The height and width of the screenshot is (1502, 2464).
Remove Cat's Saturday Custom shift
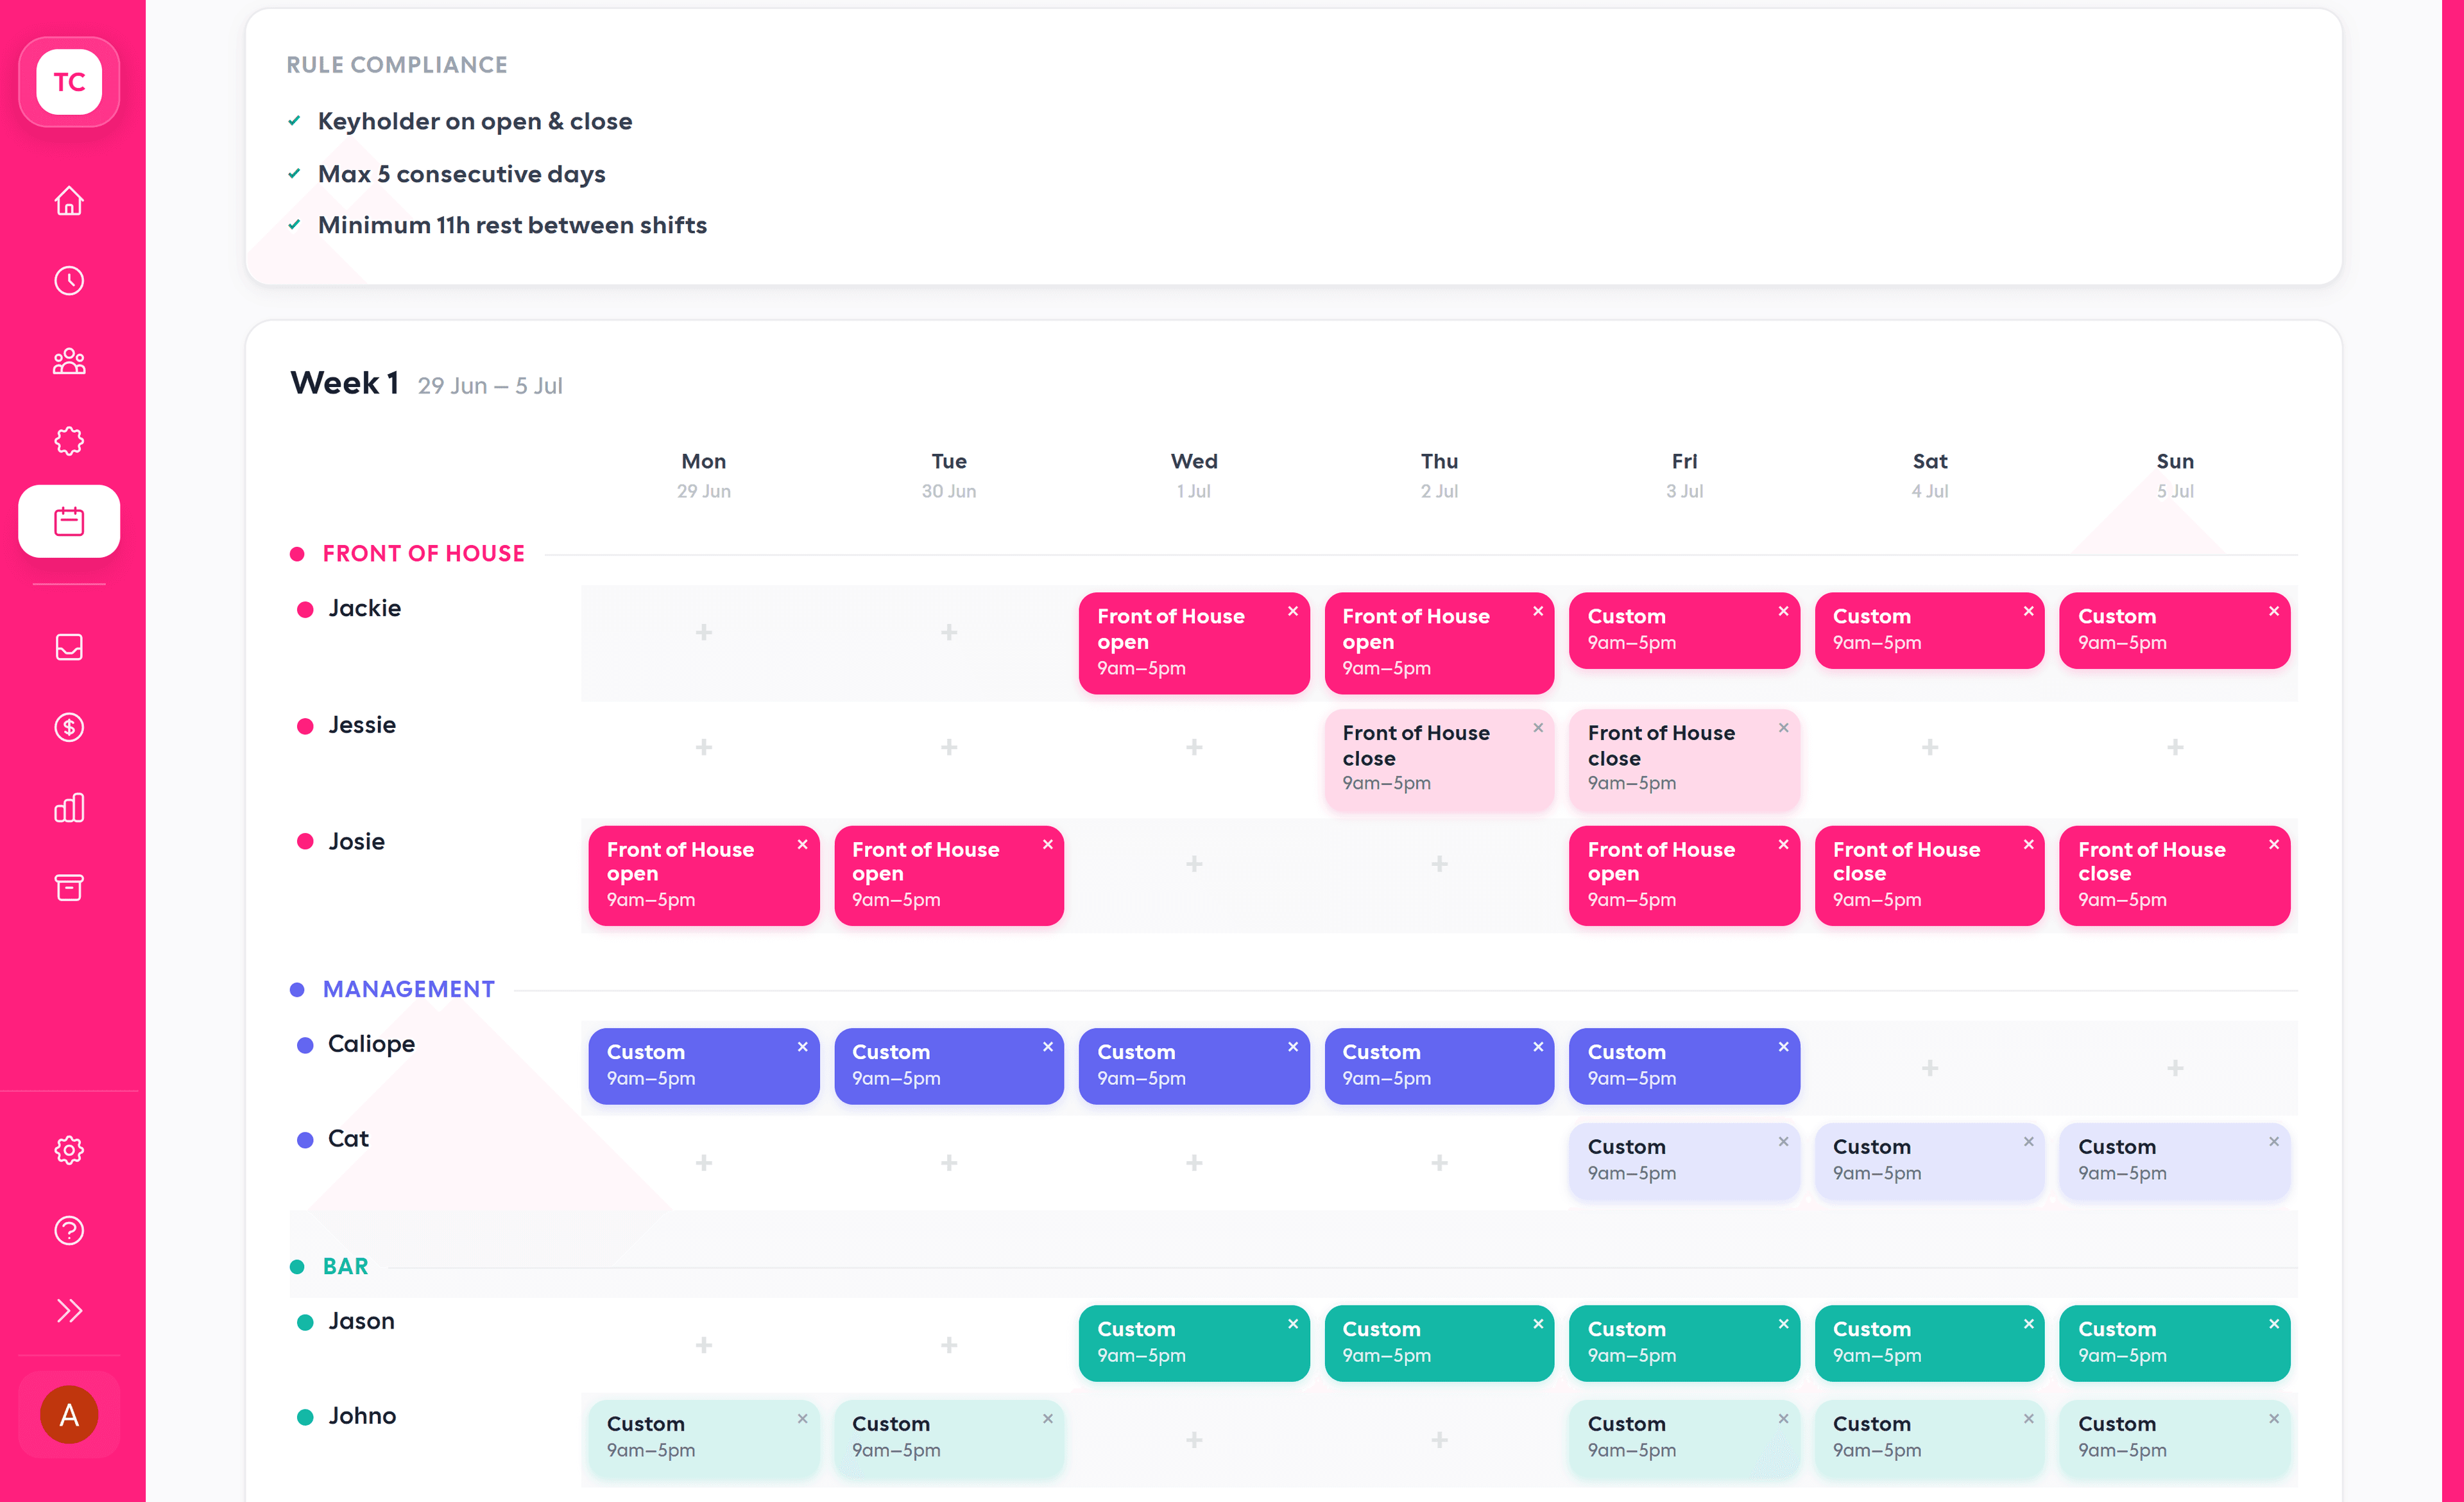2028,1141
